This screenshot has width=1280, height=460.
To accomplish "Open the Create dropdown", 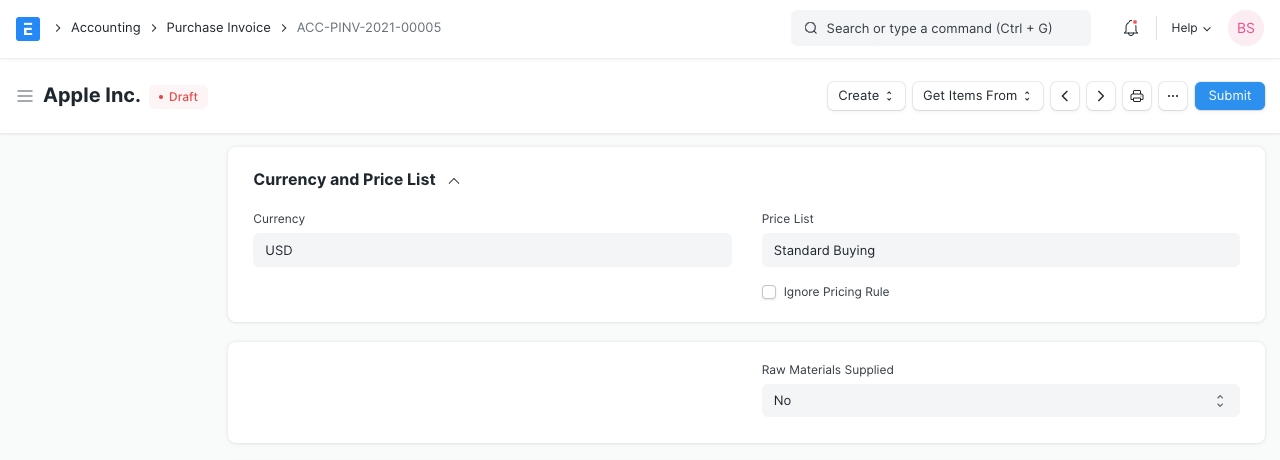I will click(866, 96).
